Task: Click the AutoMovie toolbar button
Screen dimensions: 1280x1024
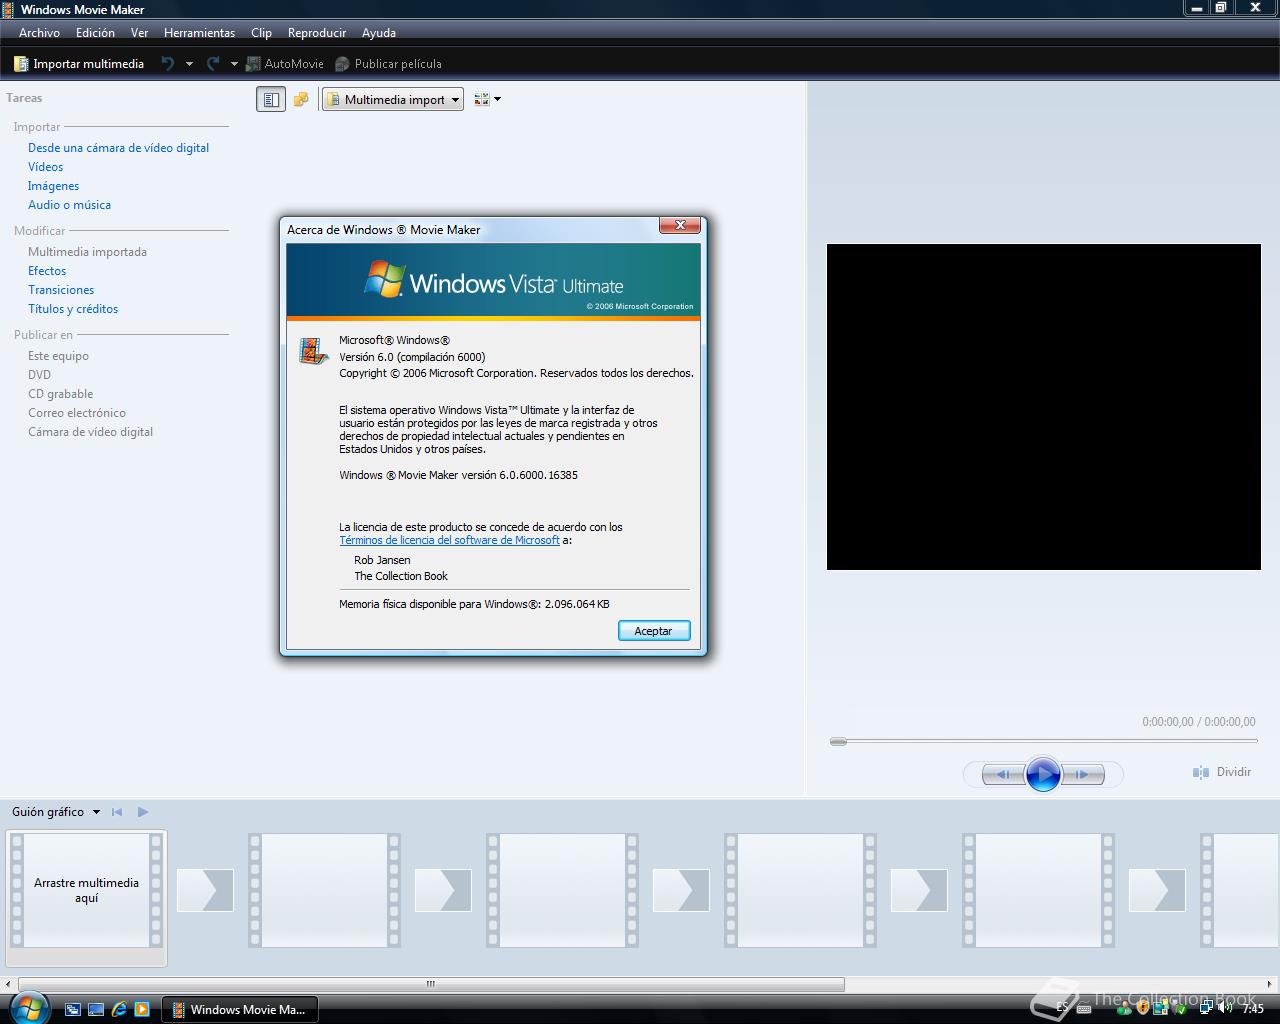Action: (285, 63)
